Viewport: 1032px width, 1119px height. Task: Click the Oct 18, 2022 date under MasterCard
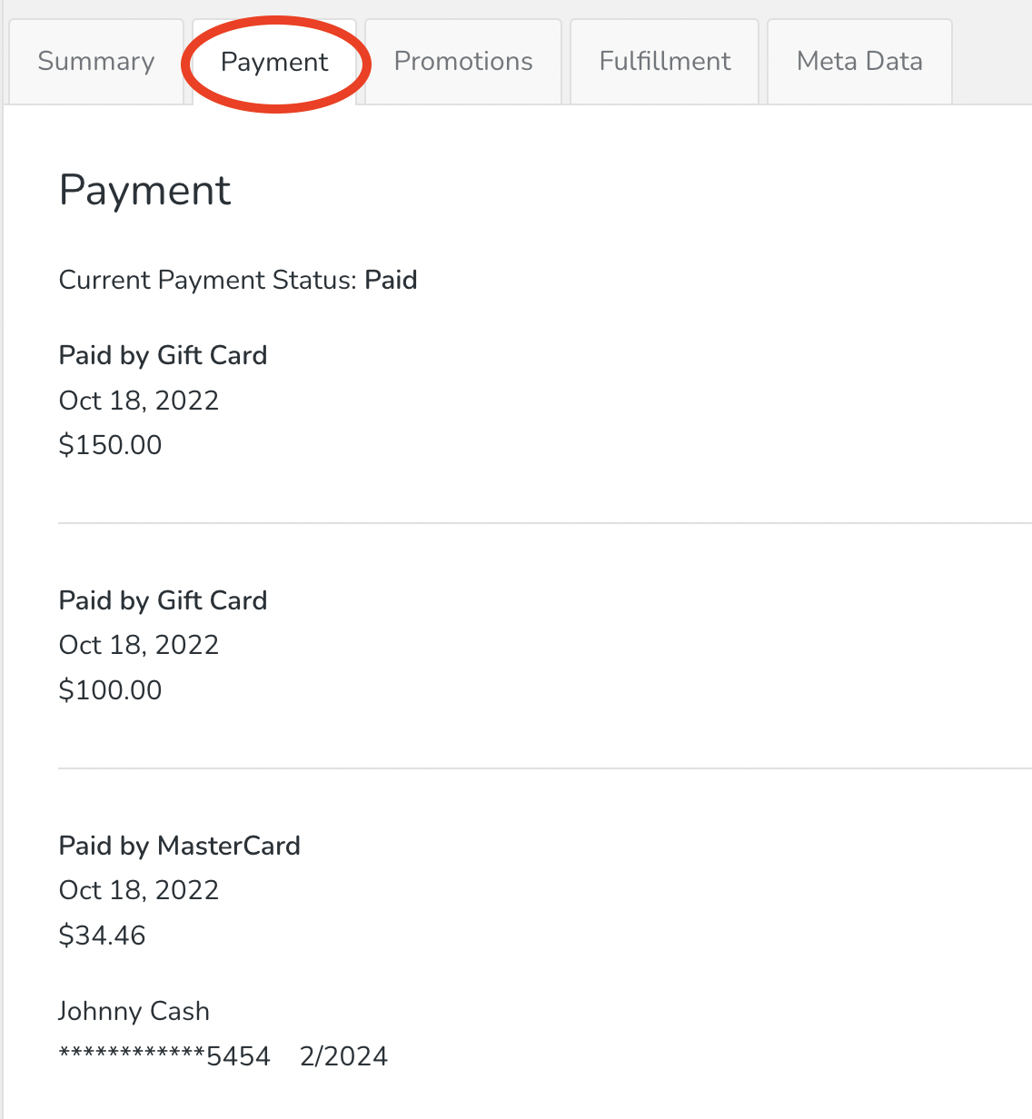coord(138,890)
